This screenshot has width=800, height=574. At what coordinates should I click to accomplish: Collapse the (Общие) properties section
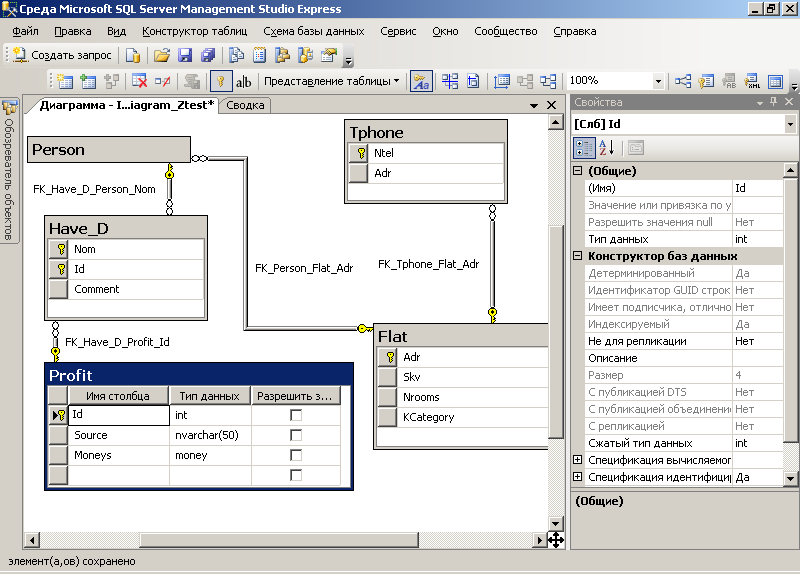pyautogui.click(x=577, y=171)
